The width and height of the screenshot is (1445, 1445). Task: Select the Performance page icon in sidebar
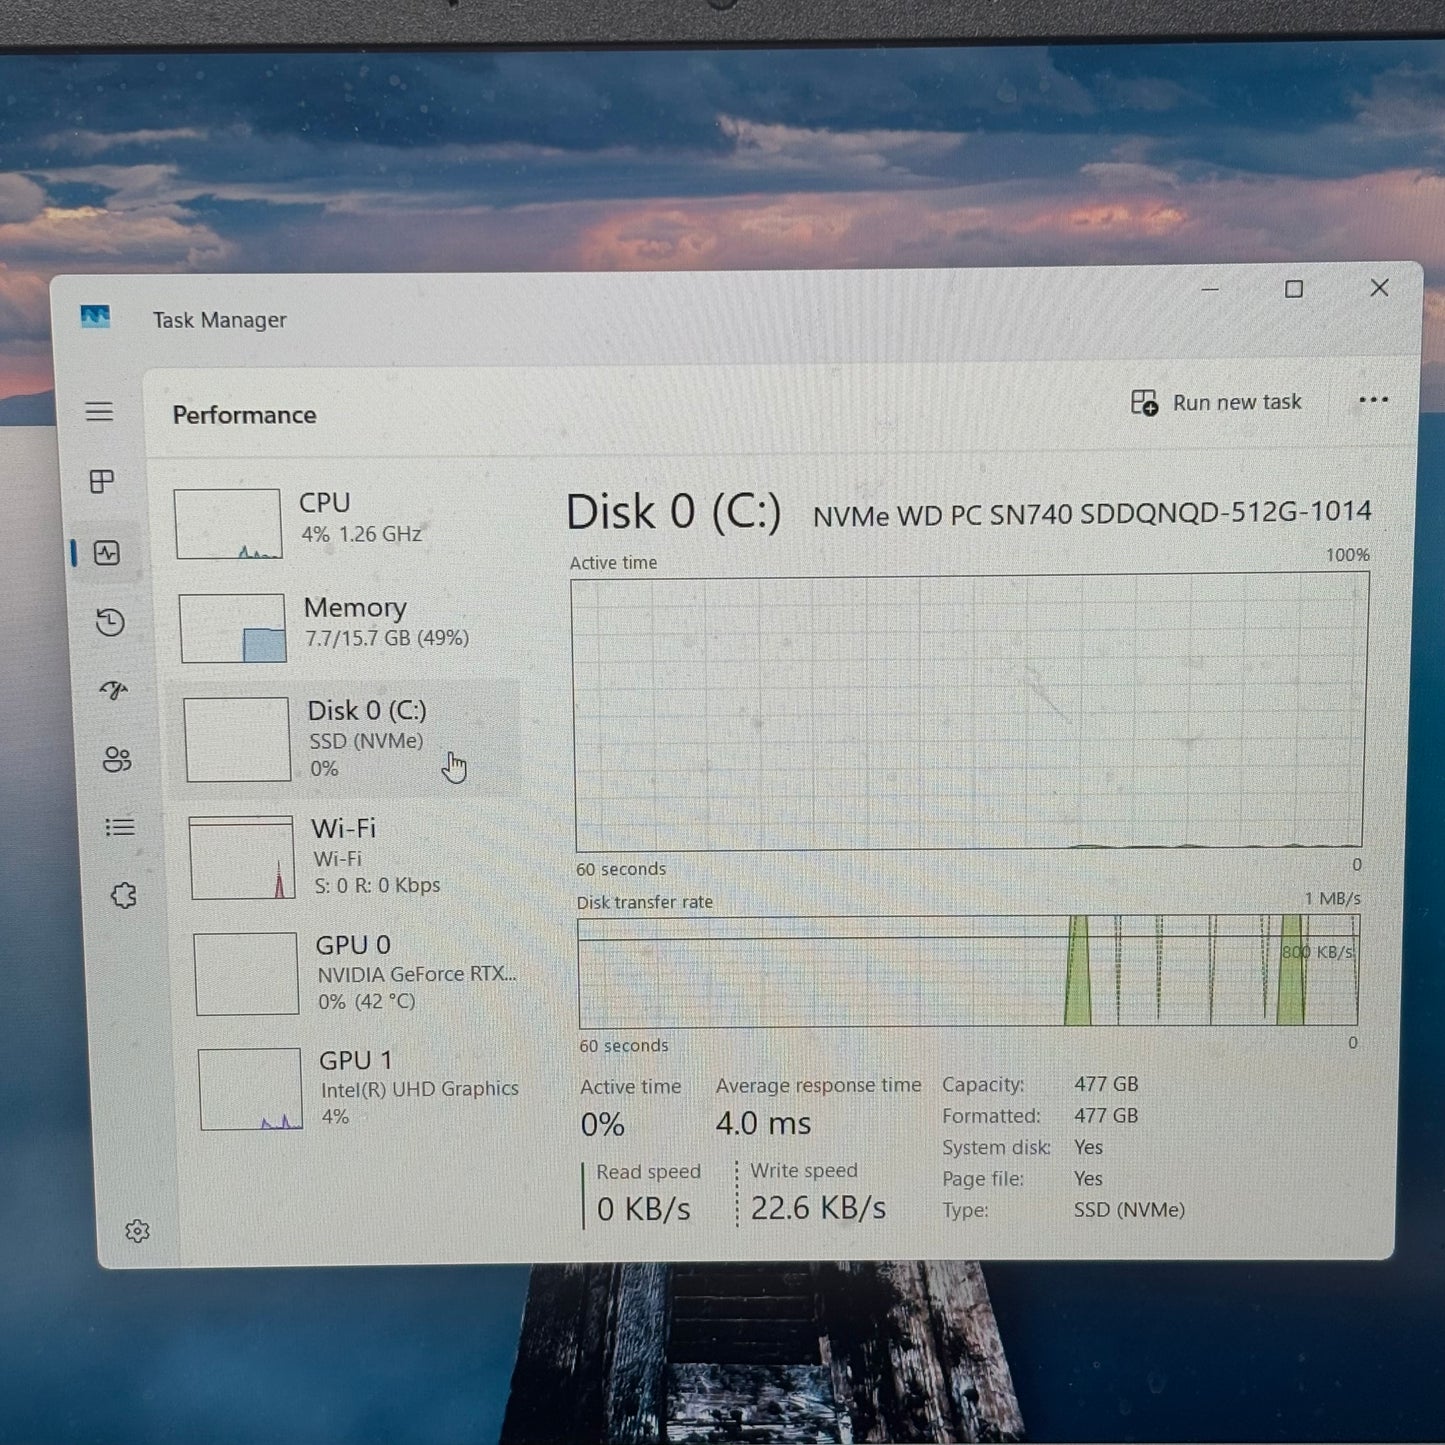pos(107,553)
